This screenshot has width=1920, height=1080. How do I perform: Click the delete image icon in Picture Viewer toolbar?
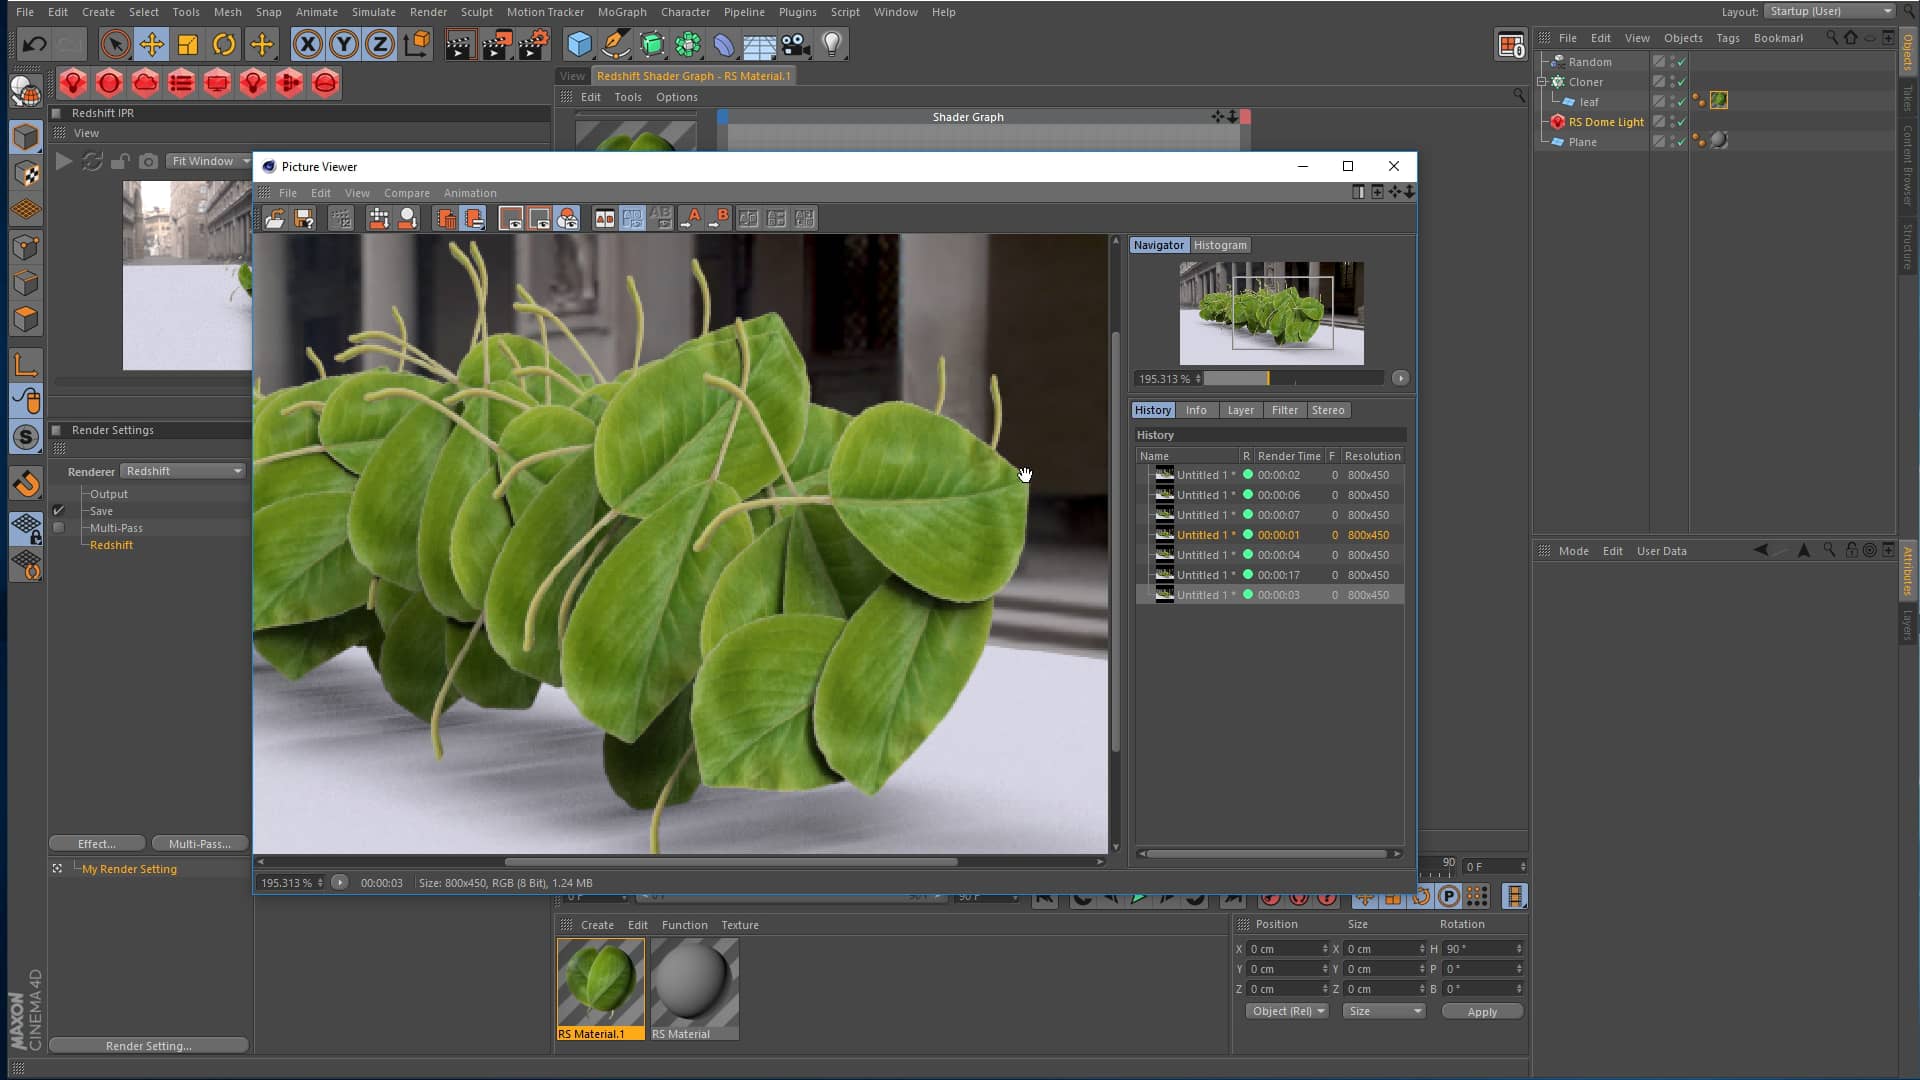pos(446,218)
